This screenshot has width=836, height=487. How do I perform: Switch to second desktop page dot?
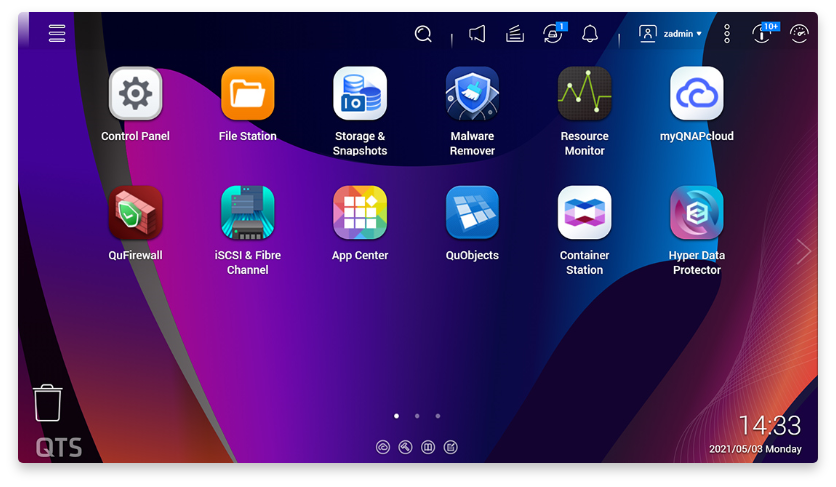[x=417, y=416]
